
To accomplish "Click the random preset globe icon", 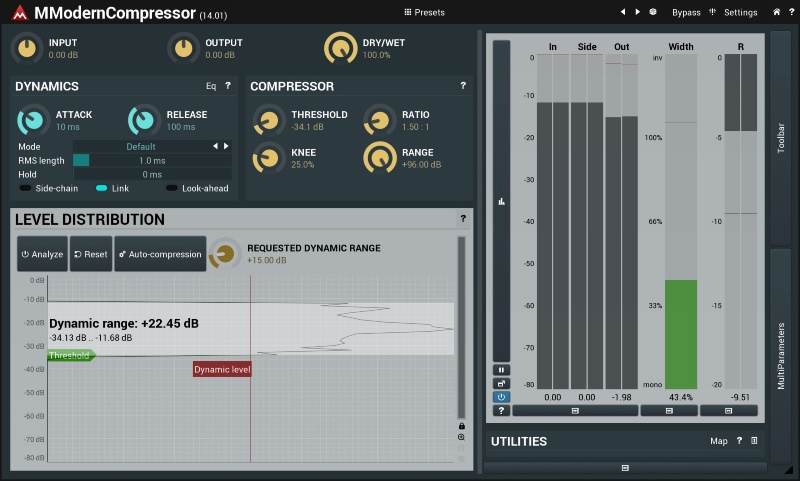I will [653, 12].
